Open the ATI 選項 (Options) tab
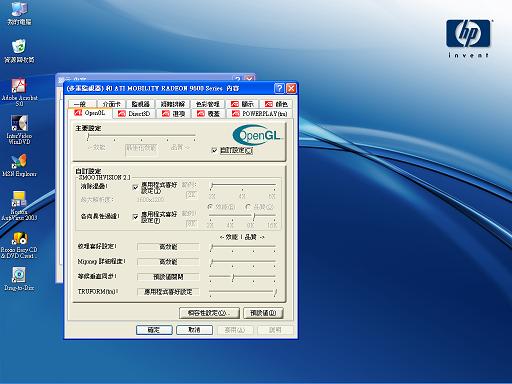The width and height of the screenshot is (512, 384). point(174,114)
